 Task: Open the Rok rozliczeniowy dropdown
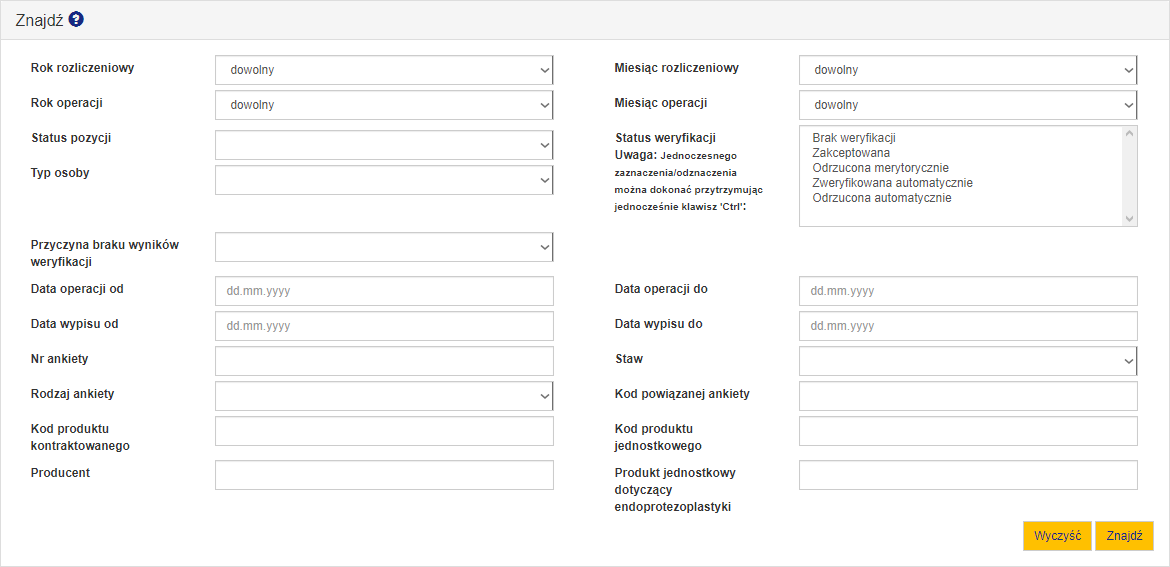[x=383, y=70]
